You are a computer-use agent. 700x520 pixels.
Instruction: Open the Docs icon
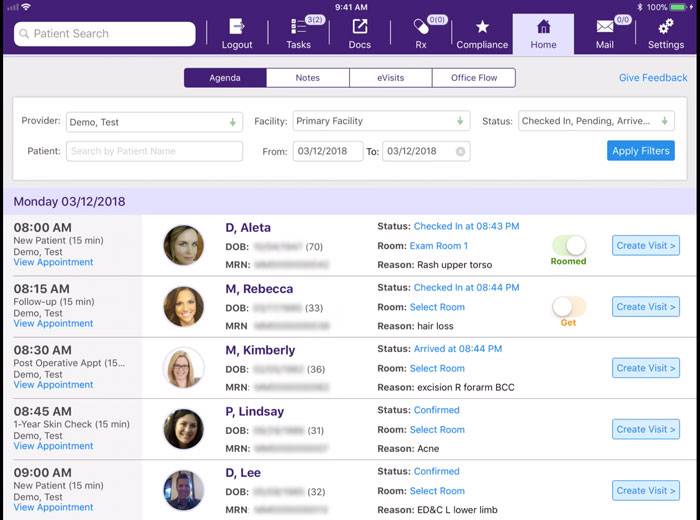click(360, 26)
